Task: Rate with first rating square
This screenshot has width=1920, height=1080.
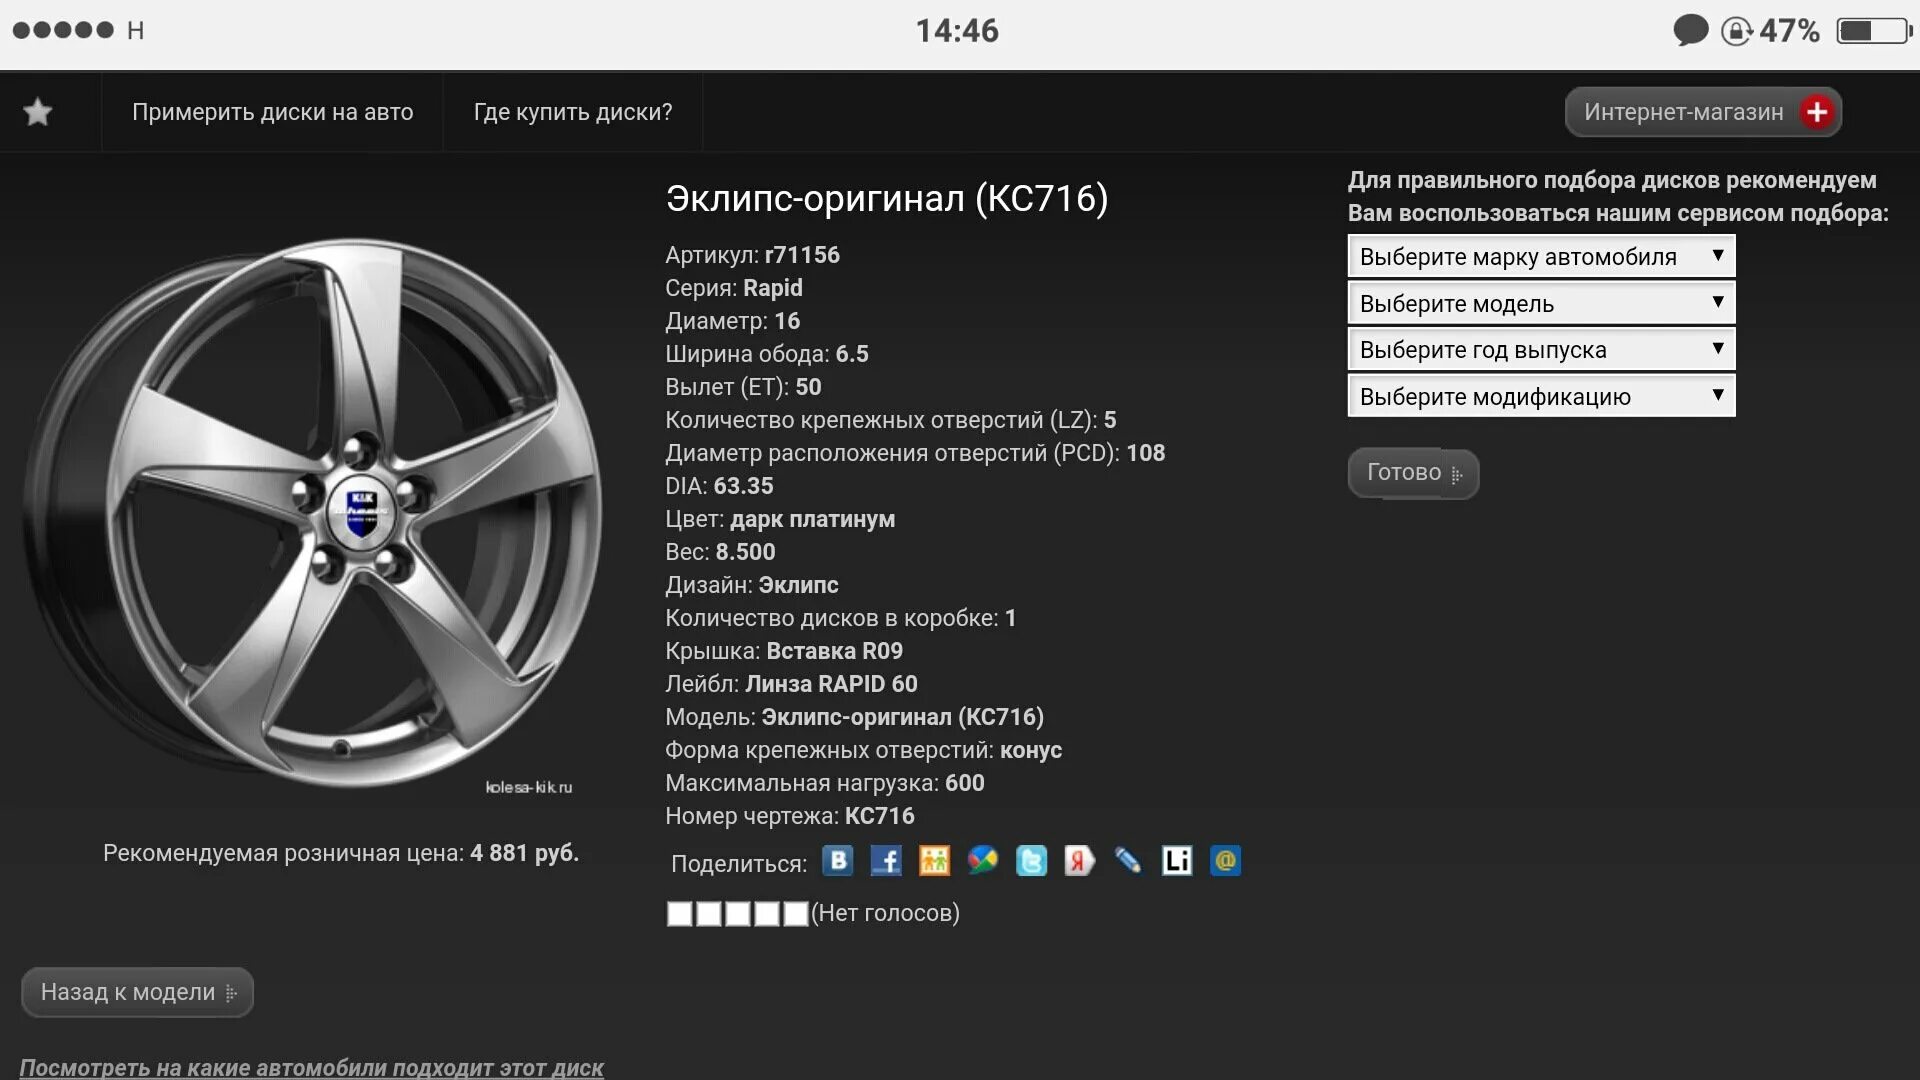Action: (679, 914)
